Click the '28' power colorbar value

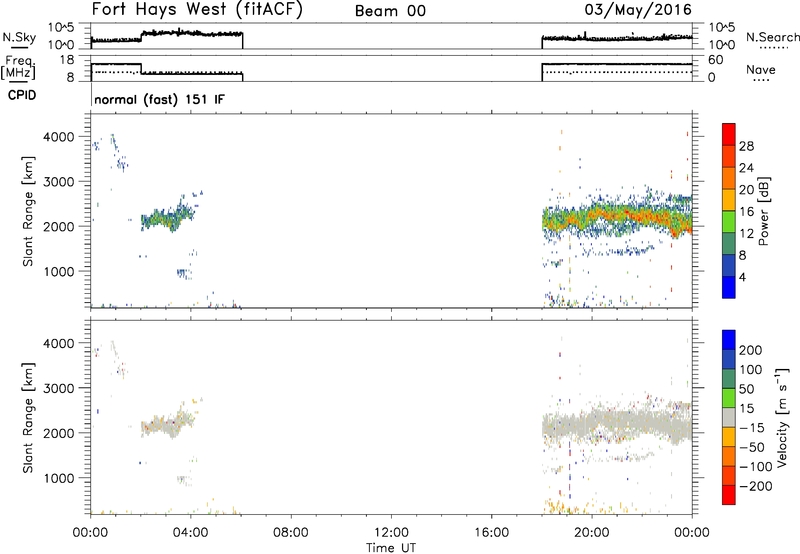(746, 146)
